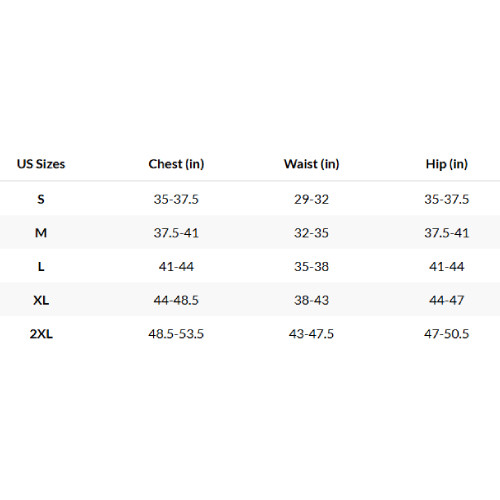Select the L size row label
This screenshot has height=500, width=500.
pyautogui.click(x=41, y=267)
